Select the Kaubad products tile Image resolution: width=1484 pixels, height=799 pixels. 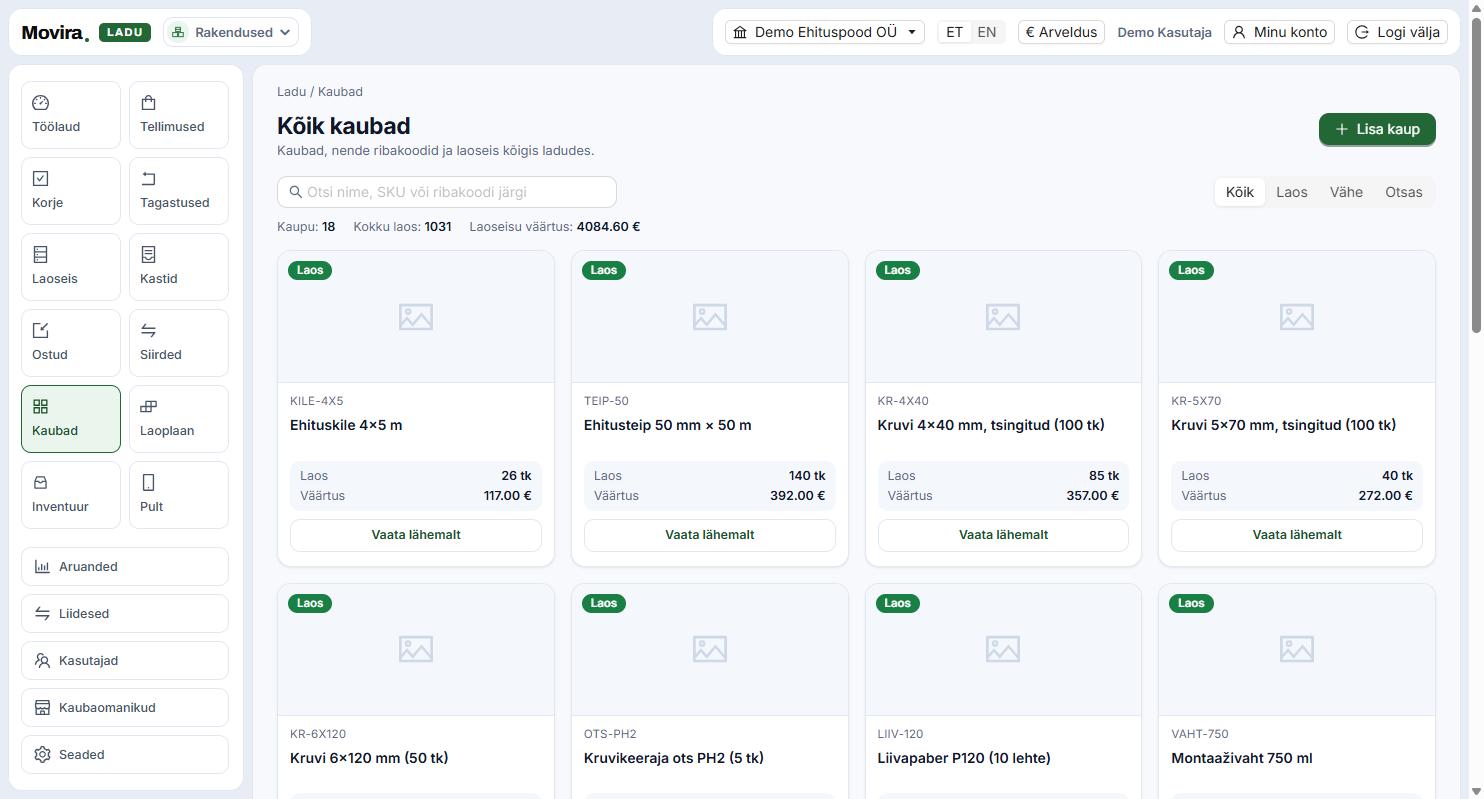point(71,419)
